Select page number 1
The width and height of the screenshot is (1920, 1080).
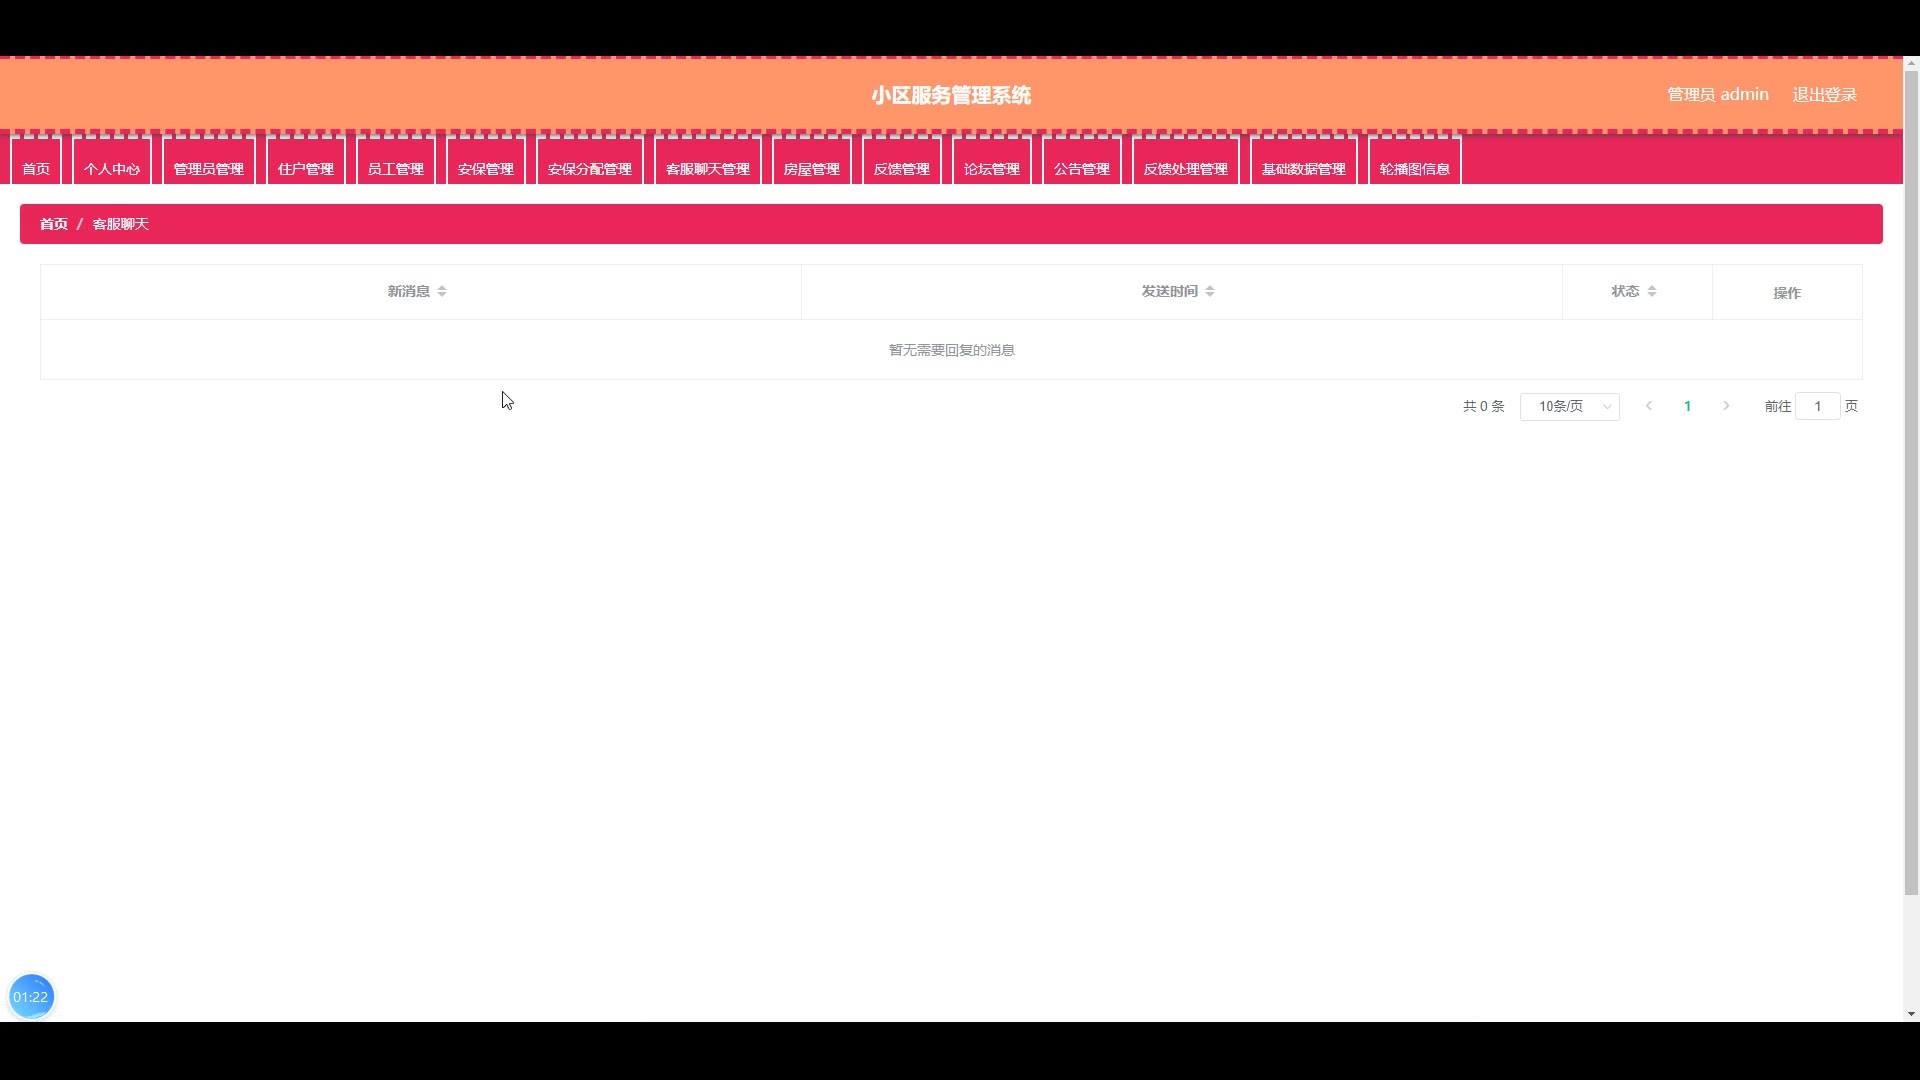click(1688, 406)
